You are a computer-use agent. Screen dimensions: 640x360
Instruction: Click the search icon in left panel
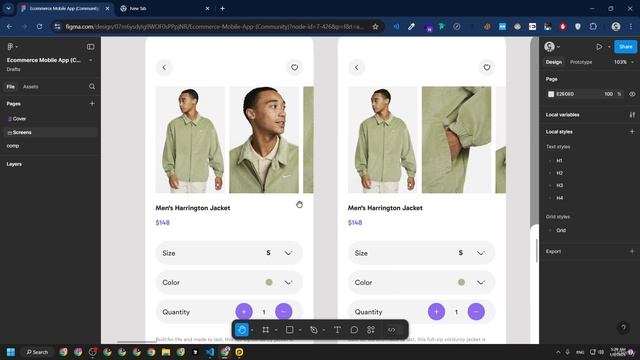pyautogui.click(x=92, y=87)
